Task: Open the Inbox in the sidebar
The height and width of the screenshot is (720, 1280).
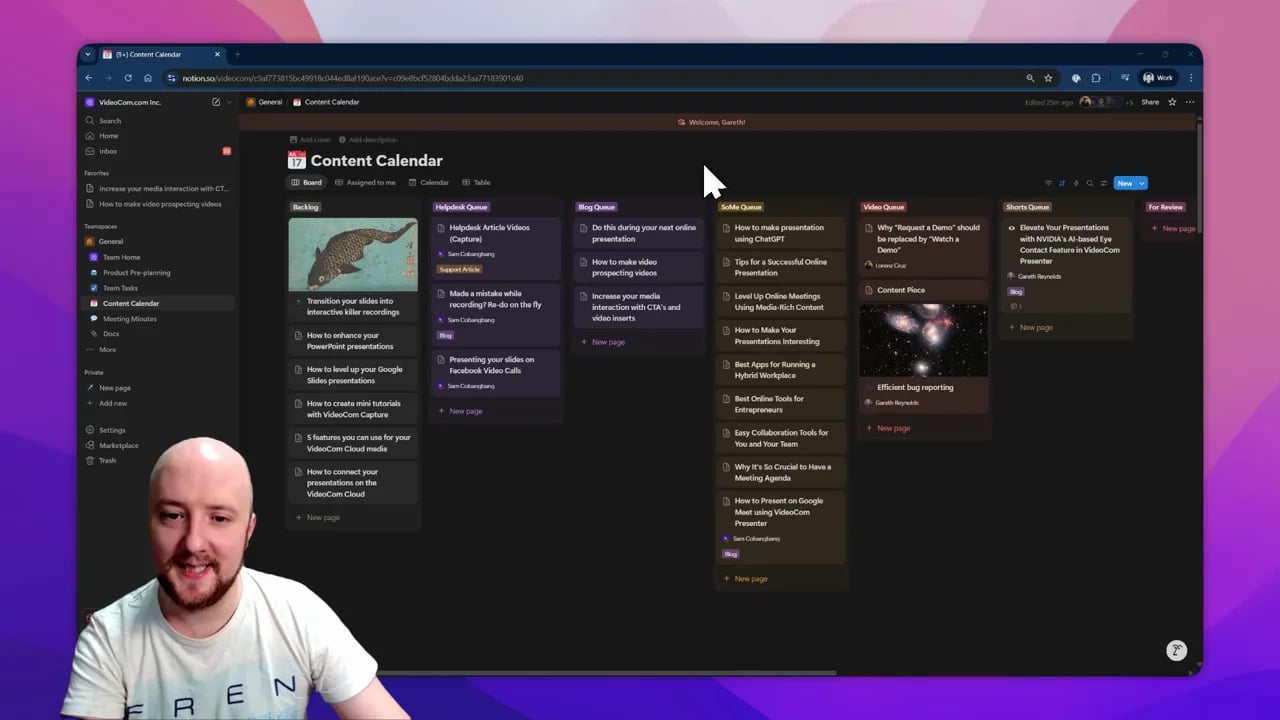Action: coord(108,151)
